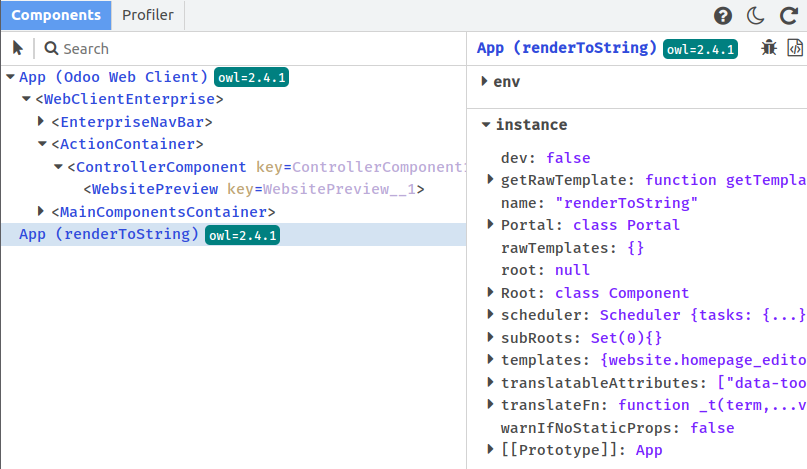Collapse the App (Odoo Web Client) tree
Viewport: 807px width, 469px height.
click(x=10, y=77)
